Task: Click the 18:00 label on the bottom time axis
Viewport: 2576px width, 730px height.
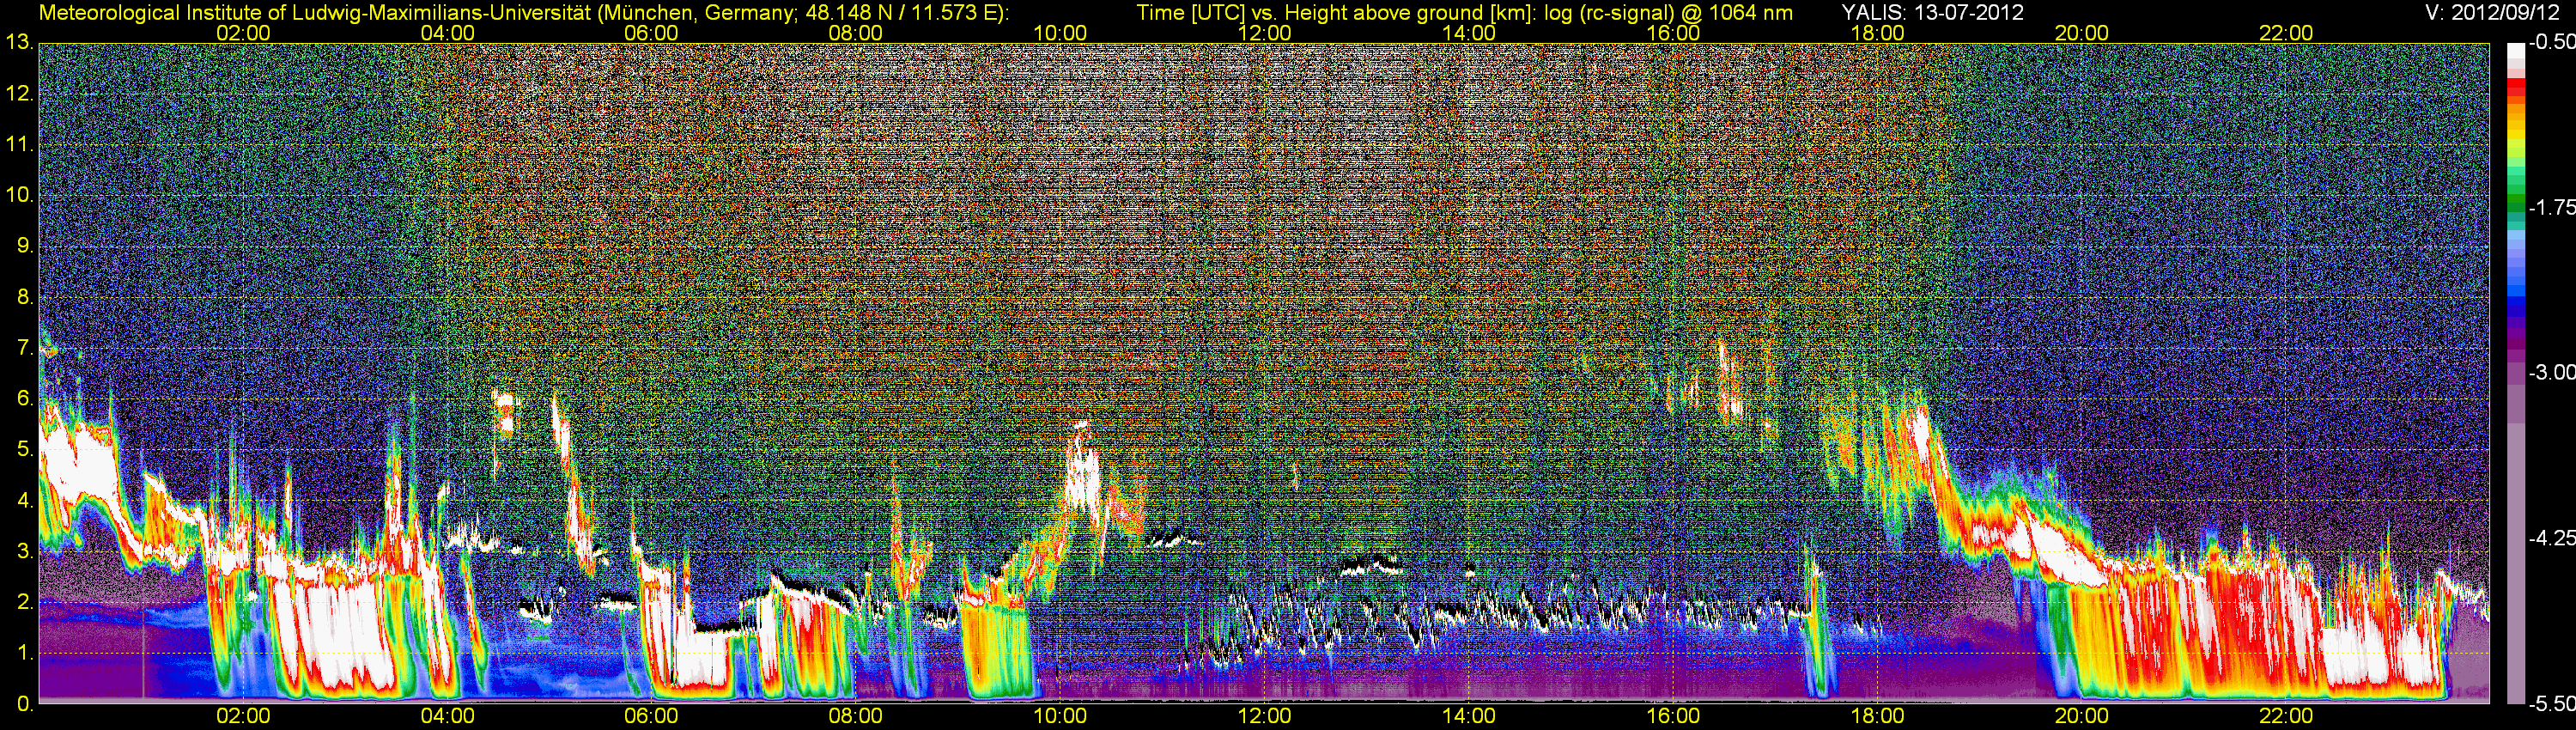Action: (1877, 716)
